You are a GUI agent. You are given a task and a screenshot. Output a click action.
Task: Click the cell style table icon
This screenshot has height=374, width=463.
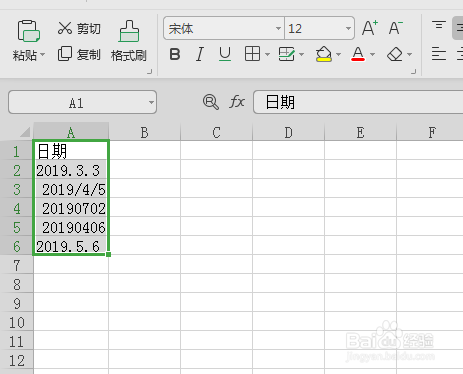click(x=287, y=54)
